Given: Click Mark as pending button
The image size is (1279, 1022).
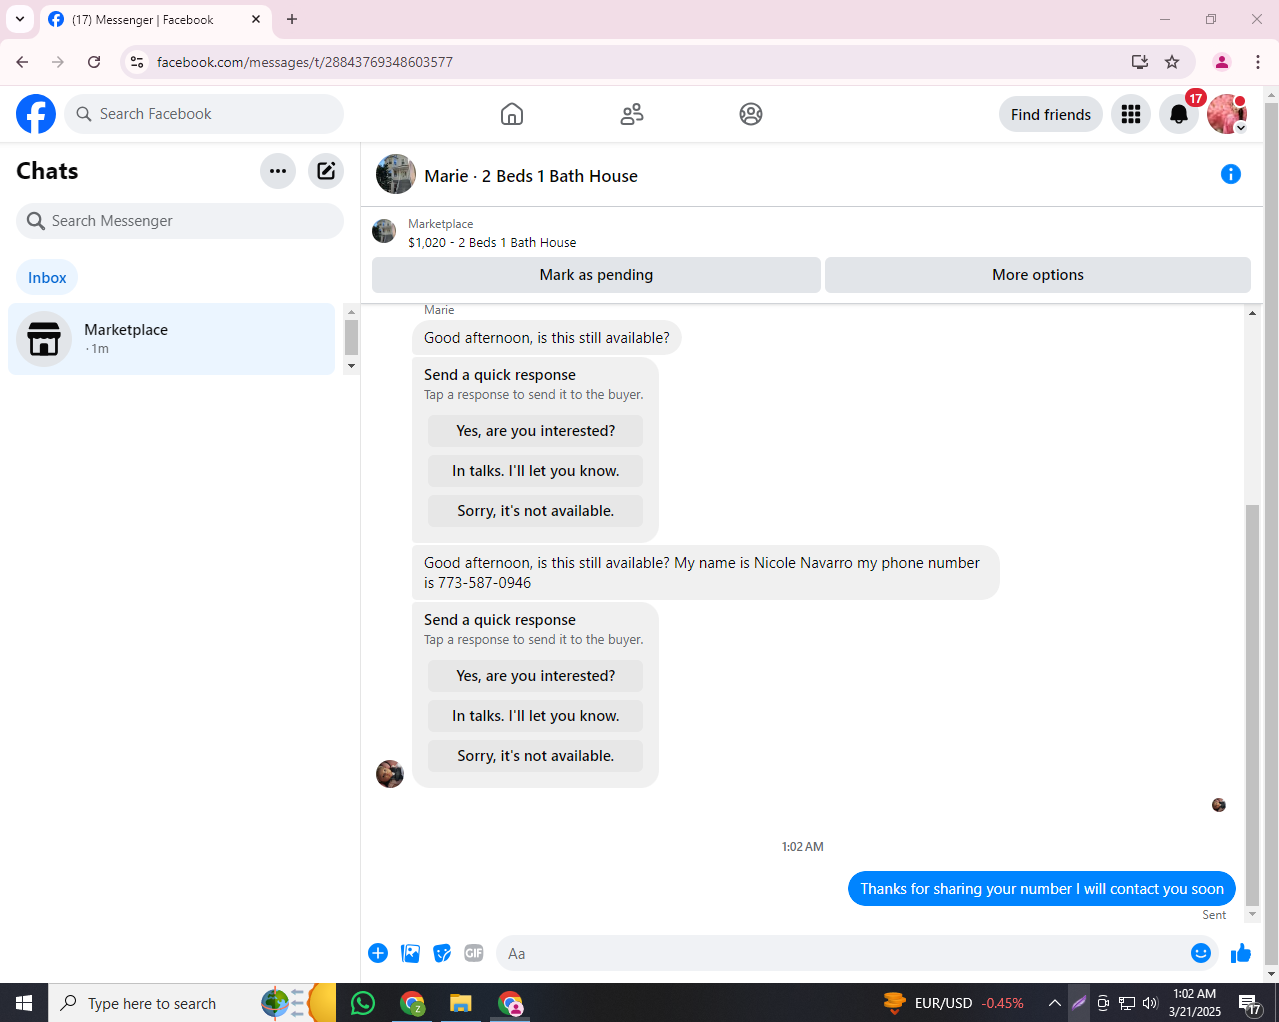Looking at the screenshot, I should tap(596, 275).
